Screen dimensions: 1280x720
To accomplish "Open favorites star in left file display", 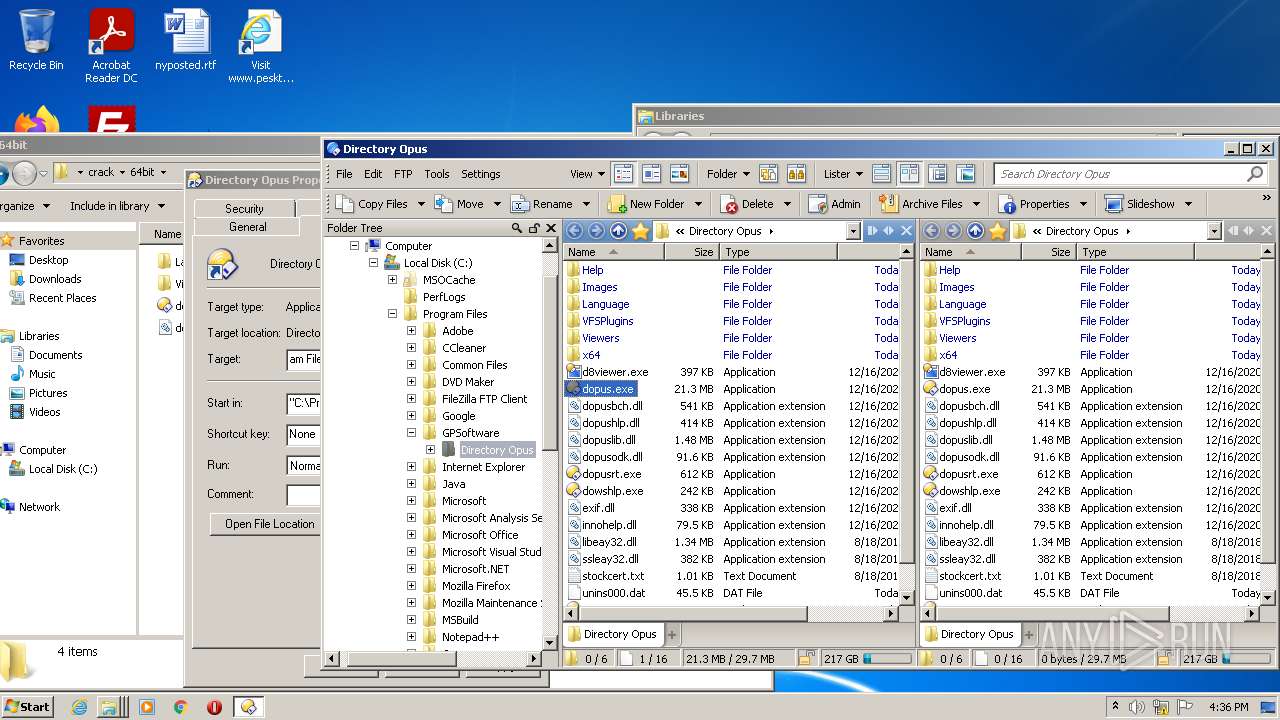I will [x=641, y=231].
